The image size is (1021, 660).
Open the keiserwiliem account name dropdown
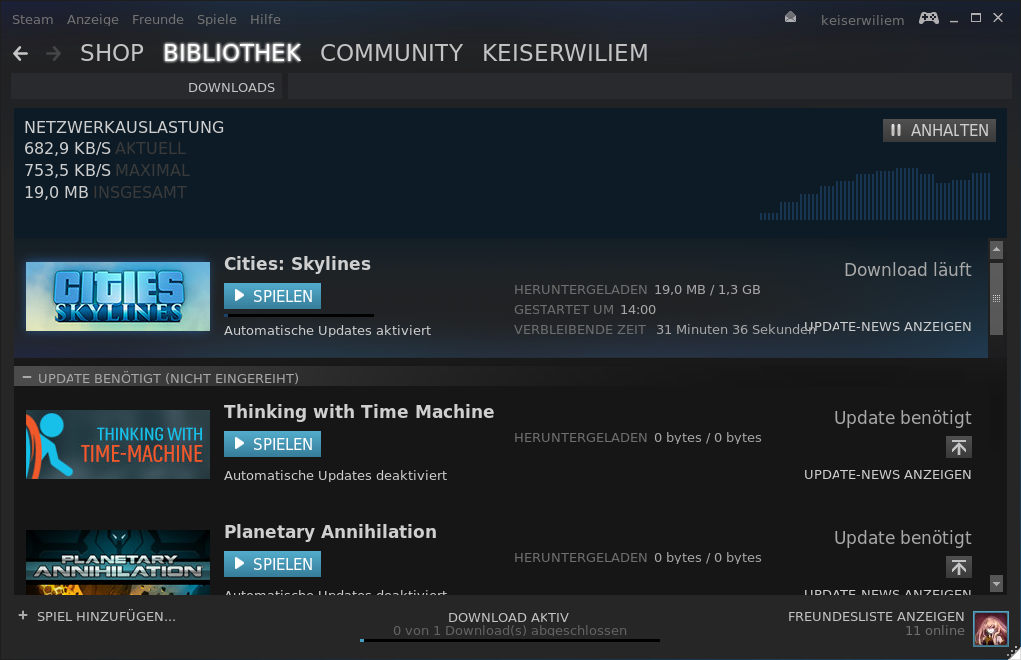pos(862,20)
